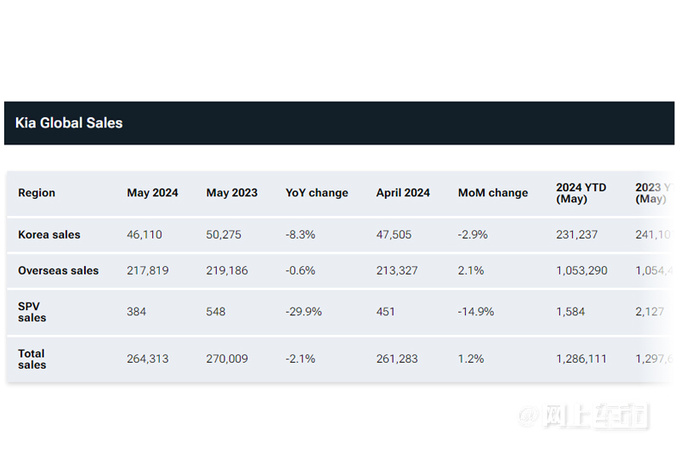
Task: Select the MoM change column header
Action: tap(493, 193)
